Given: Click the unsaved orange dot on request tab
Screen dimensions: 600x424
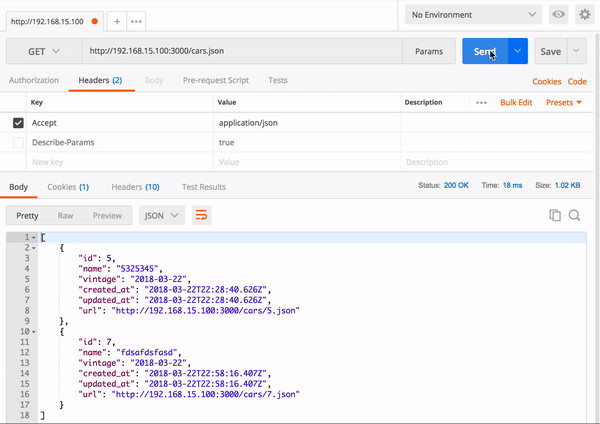Looking at the screenshot, I should [95, 21].
